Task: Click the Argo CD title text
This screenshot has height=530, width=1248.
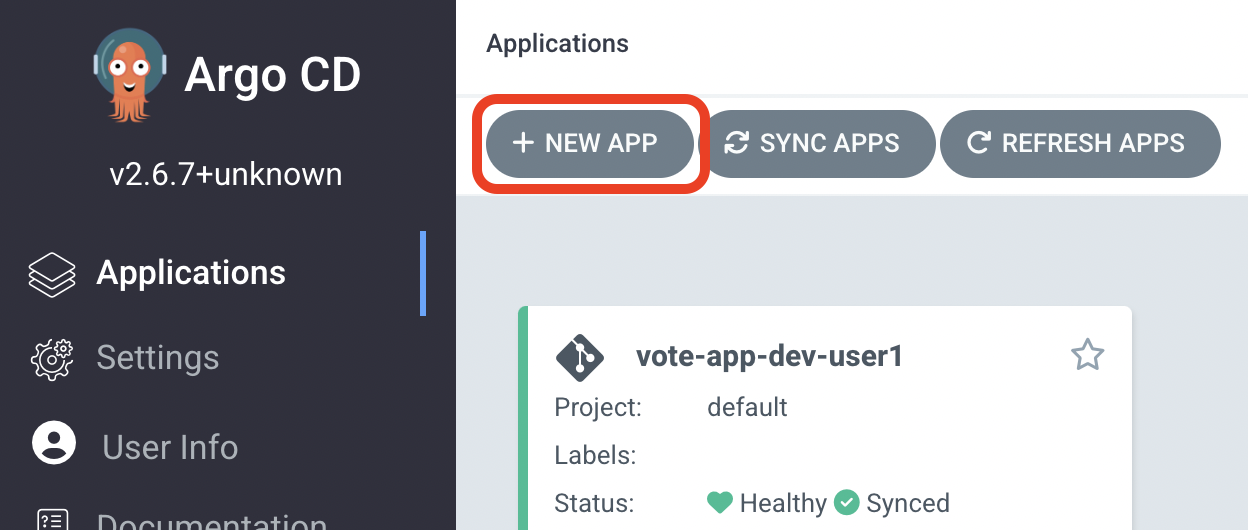Action: coord(273,75)
